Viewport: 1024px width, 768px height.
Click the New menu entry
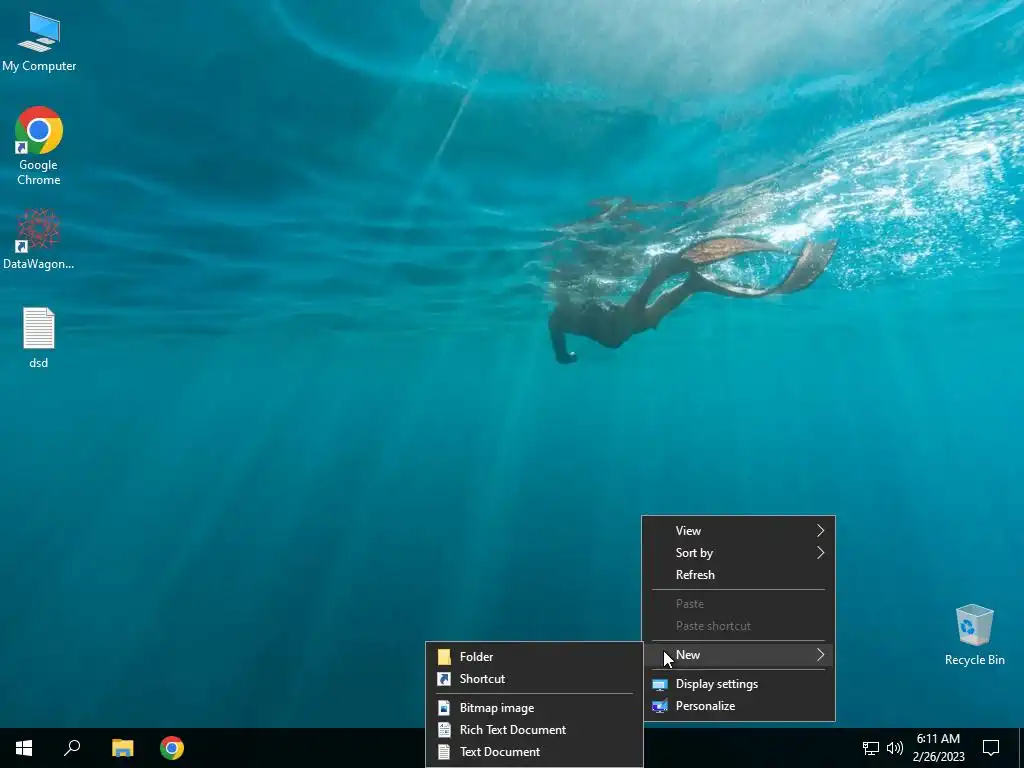[739, 655]
